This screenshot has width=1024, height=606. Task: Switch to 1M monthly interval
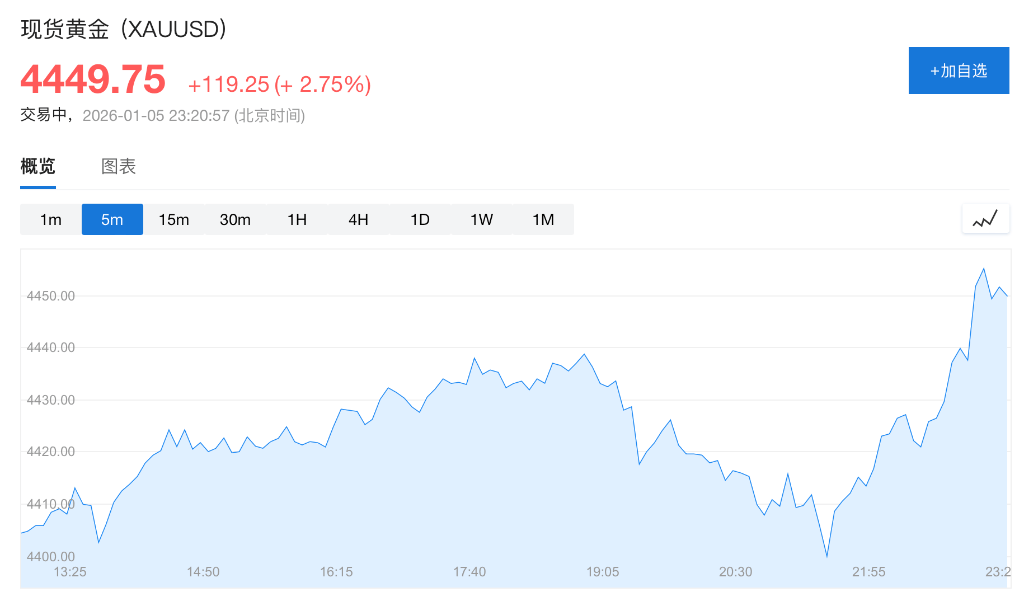[x=543, y=220]
